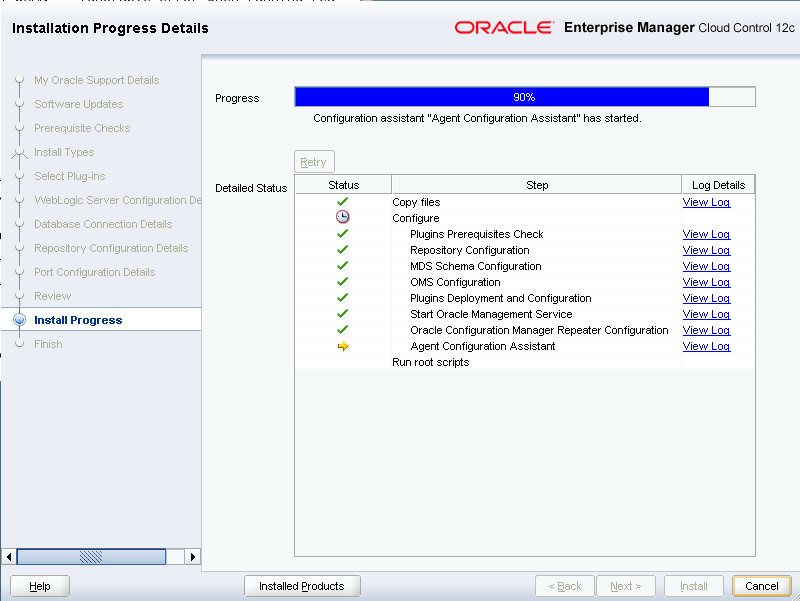
Task: Click left arrow of sidebar horizontal scrollbar
Action: 9,557
